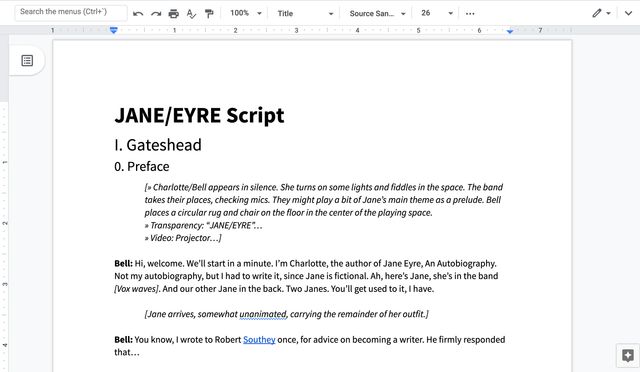Screen dimensions: 640x372
Task: Click the left indent marker on ruler
Action: 113,31
